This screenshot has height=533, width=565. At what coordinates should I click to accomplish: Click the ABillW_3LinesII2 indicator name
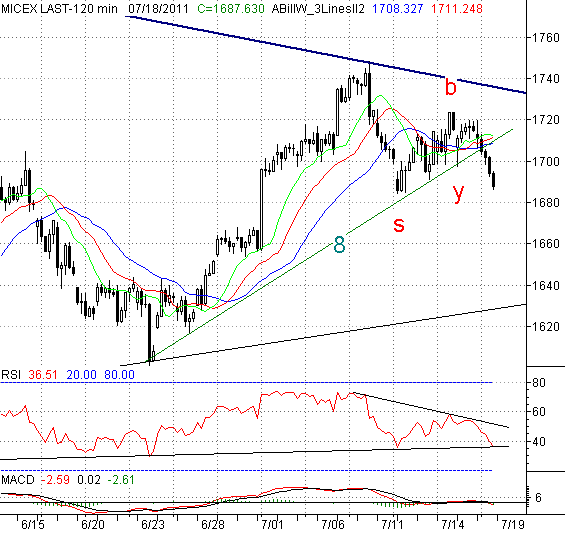pos(318,9)
